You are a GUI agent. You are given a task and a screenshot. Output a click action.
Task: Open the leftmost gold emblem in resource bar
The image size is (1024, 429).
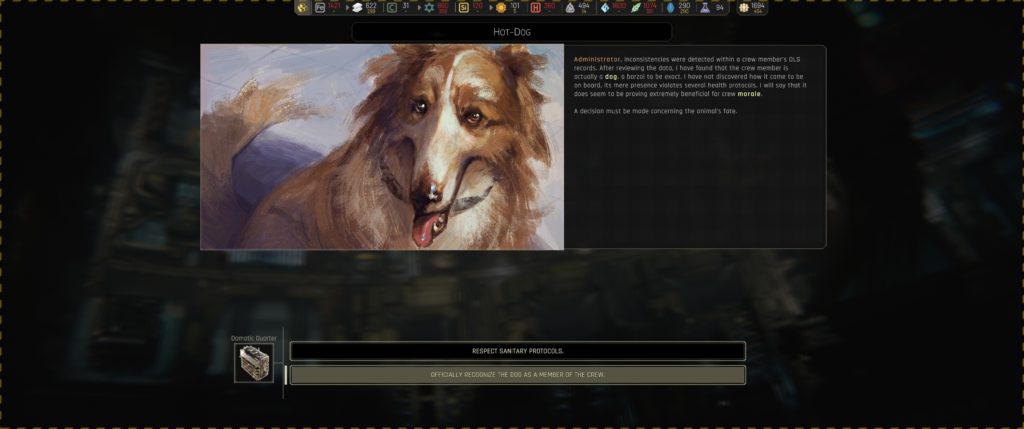point(304,8)
